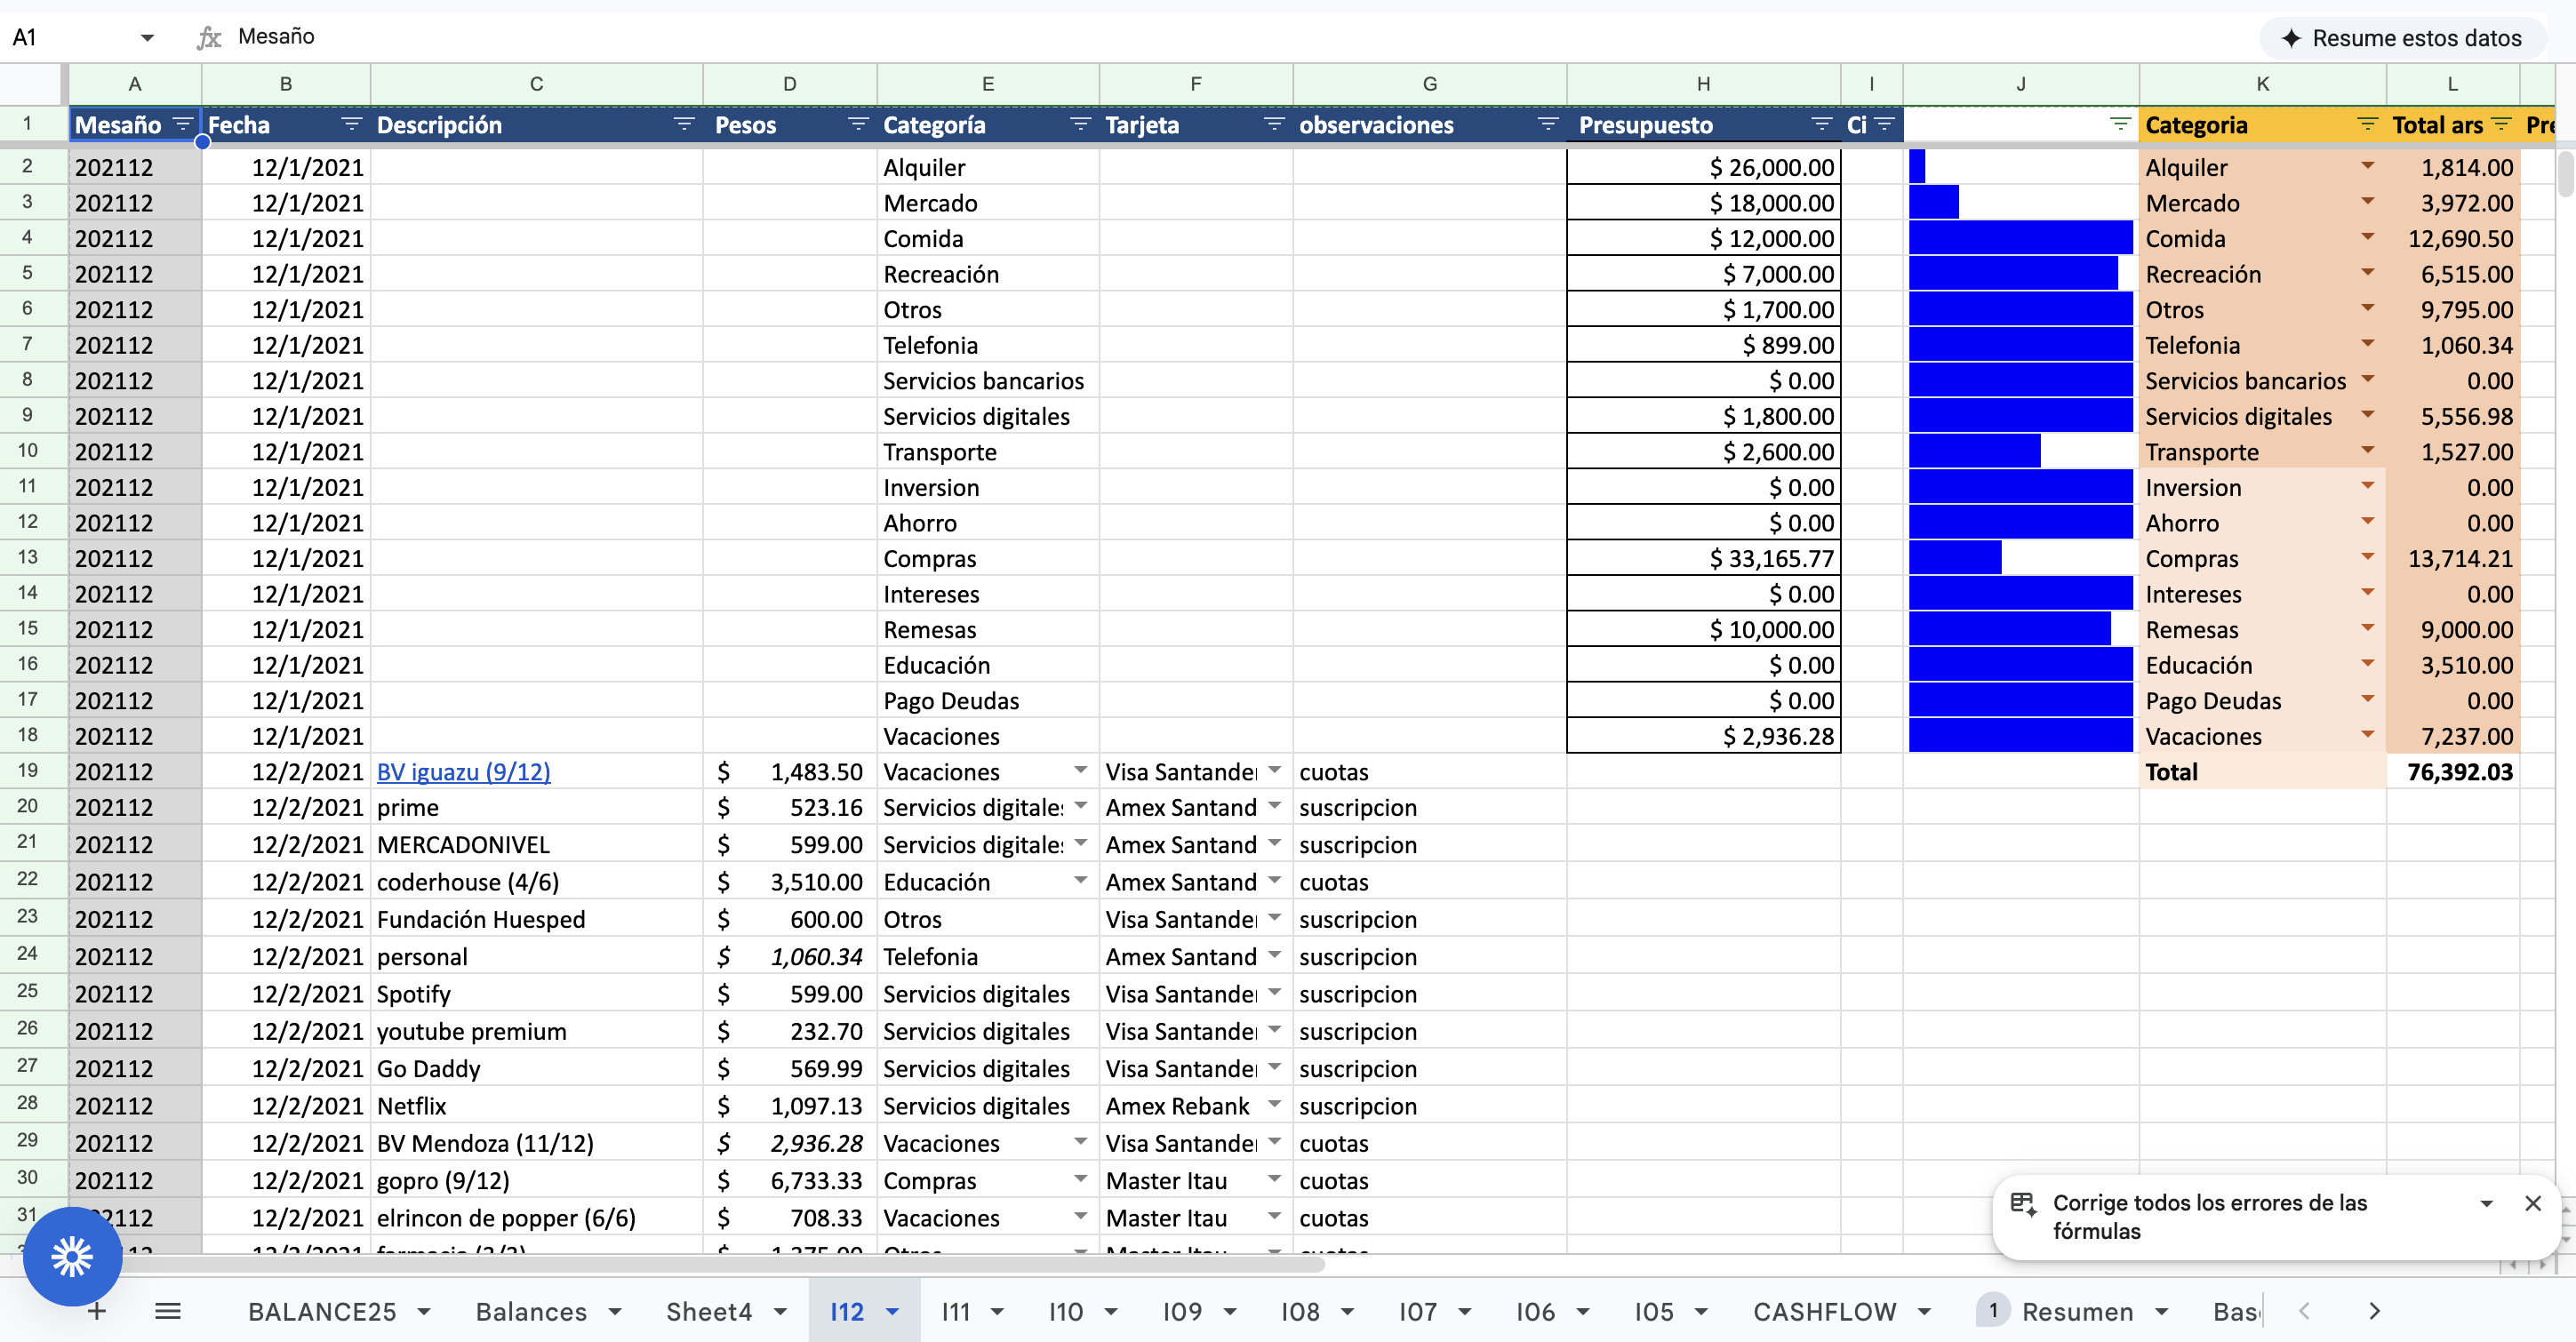Click the blue progress bar in Alquiler row
This screenshot has width=2576, height=1342.
(1917, 167)
